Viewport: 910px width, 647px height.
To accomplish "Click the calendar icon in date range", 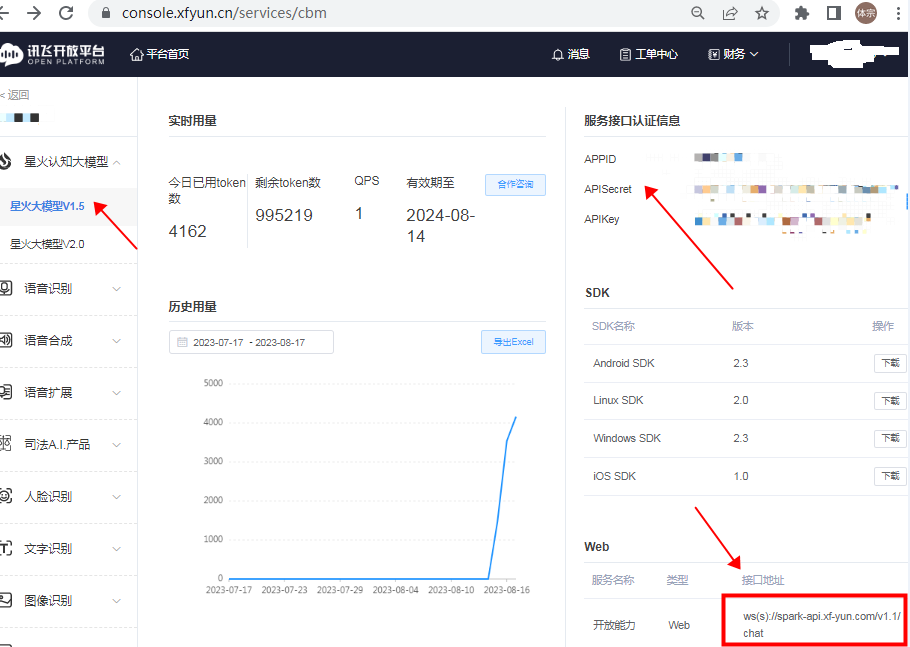I will click(x=182, y=342).
